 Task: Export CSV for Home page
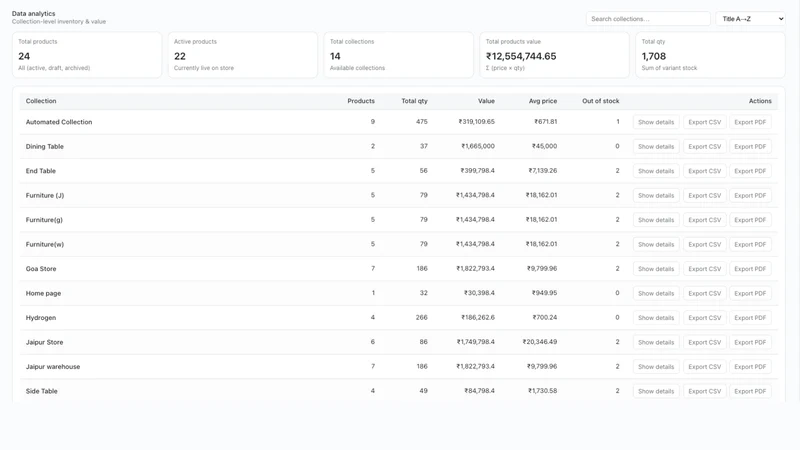[705, 293]
